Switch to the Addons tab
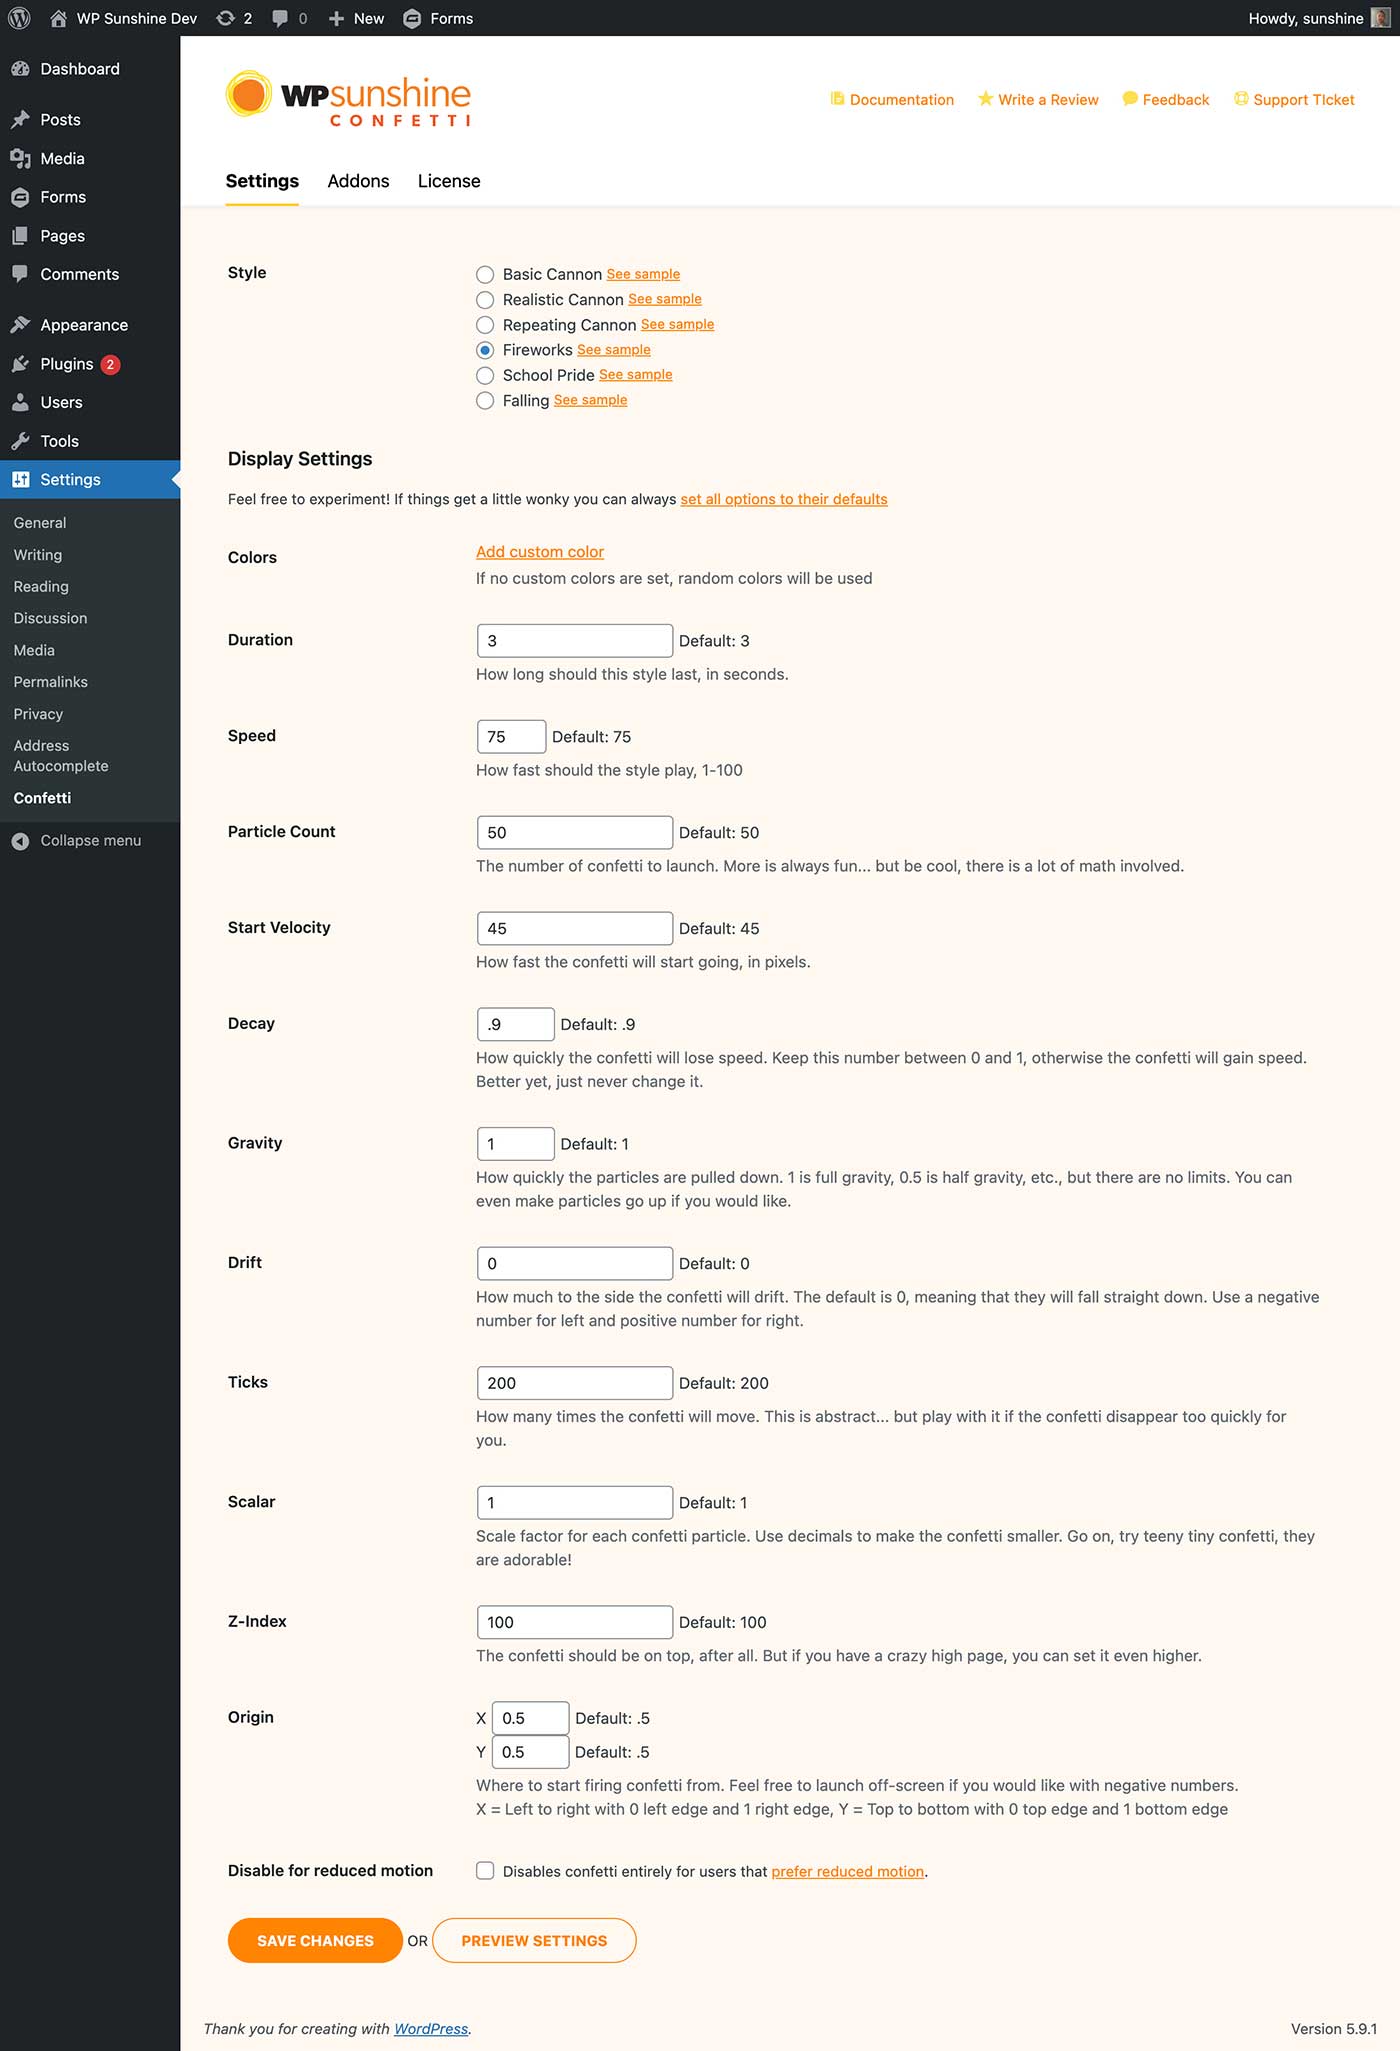This screenshot has height=2051, width=1400. coord(358,181)
